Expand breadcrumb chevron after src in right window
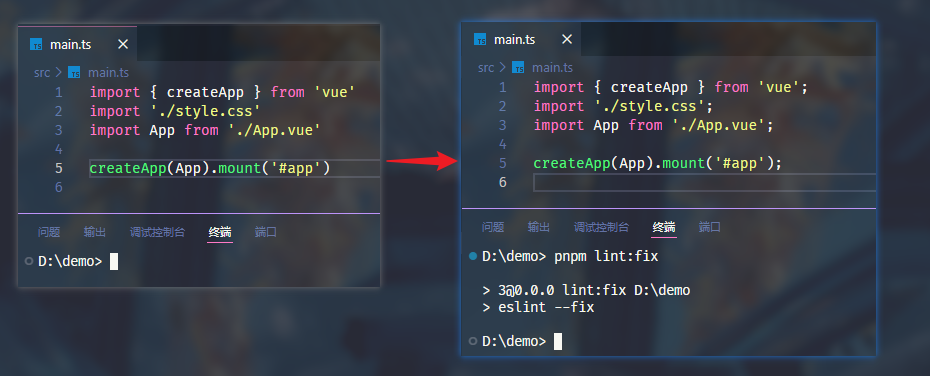The width and height of the screenshot is (930, 376). tap(502, 68)
